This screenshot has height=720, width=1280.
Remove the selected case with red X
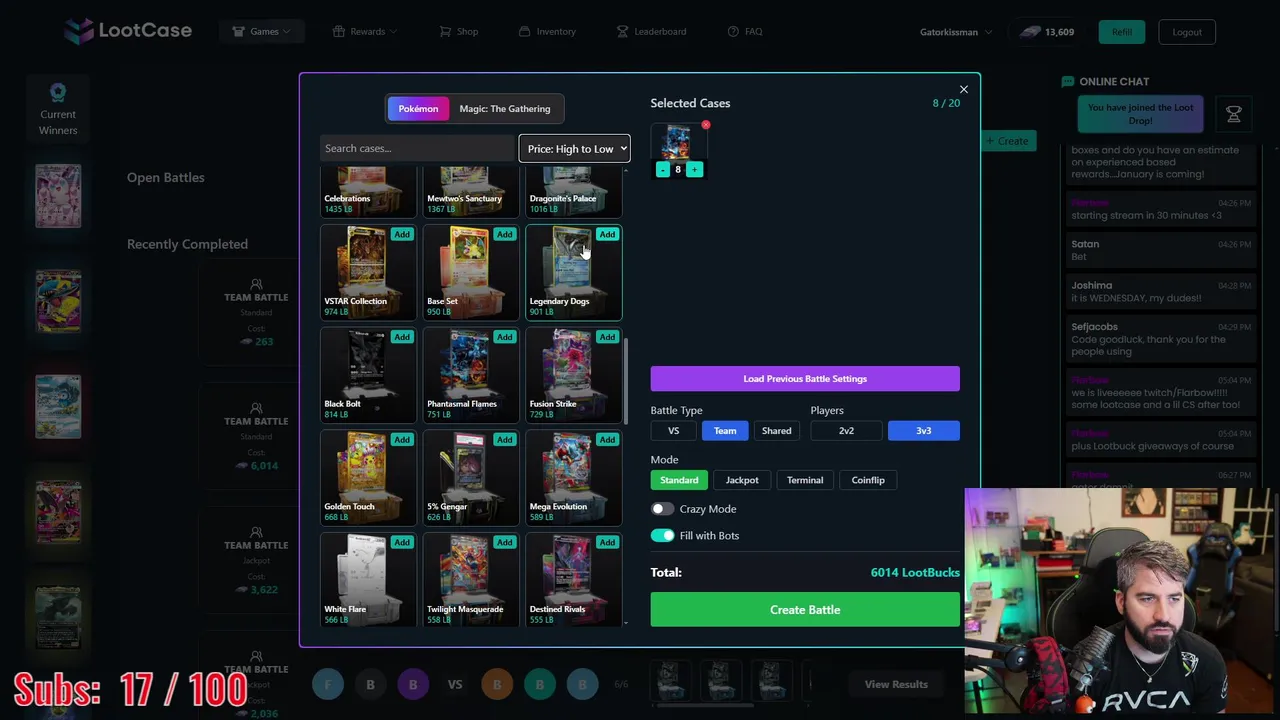point(706,125)
